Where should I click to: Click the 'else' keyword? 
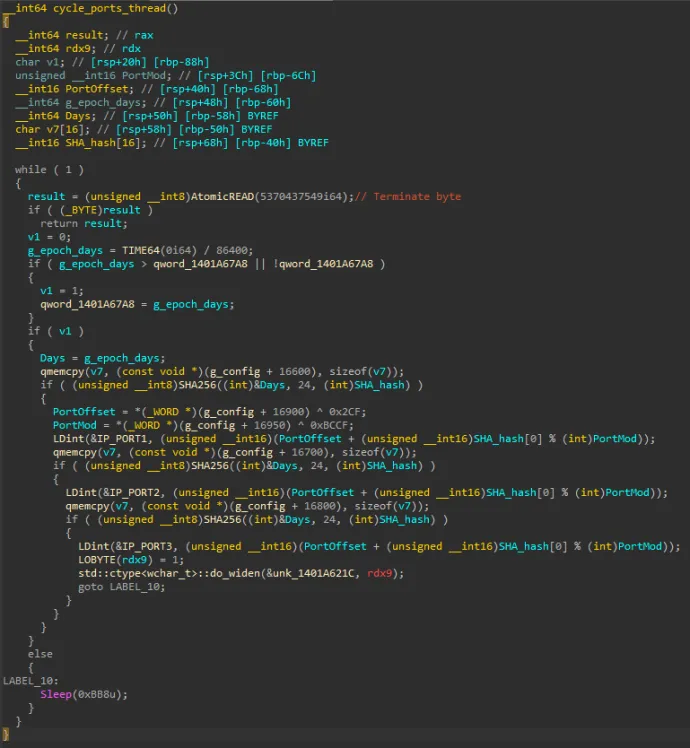(x=40, y=654)
